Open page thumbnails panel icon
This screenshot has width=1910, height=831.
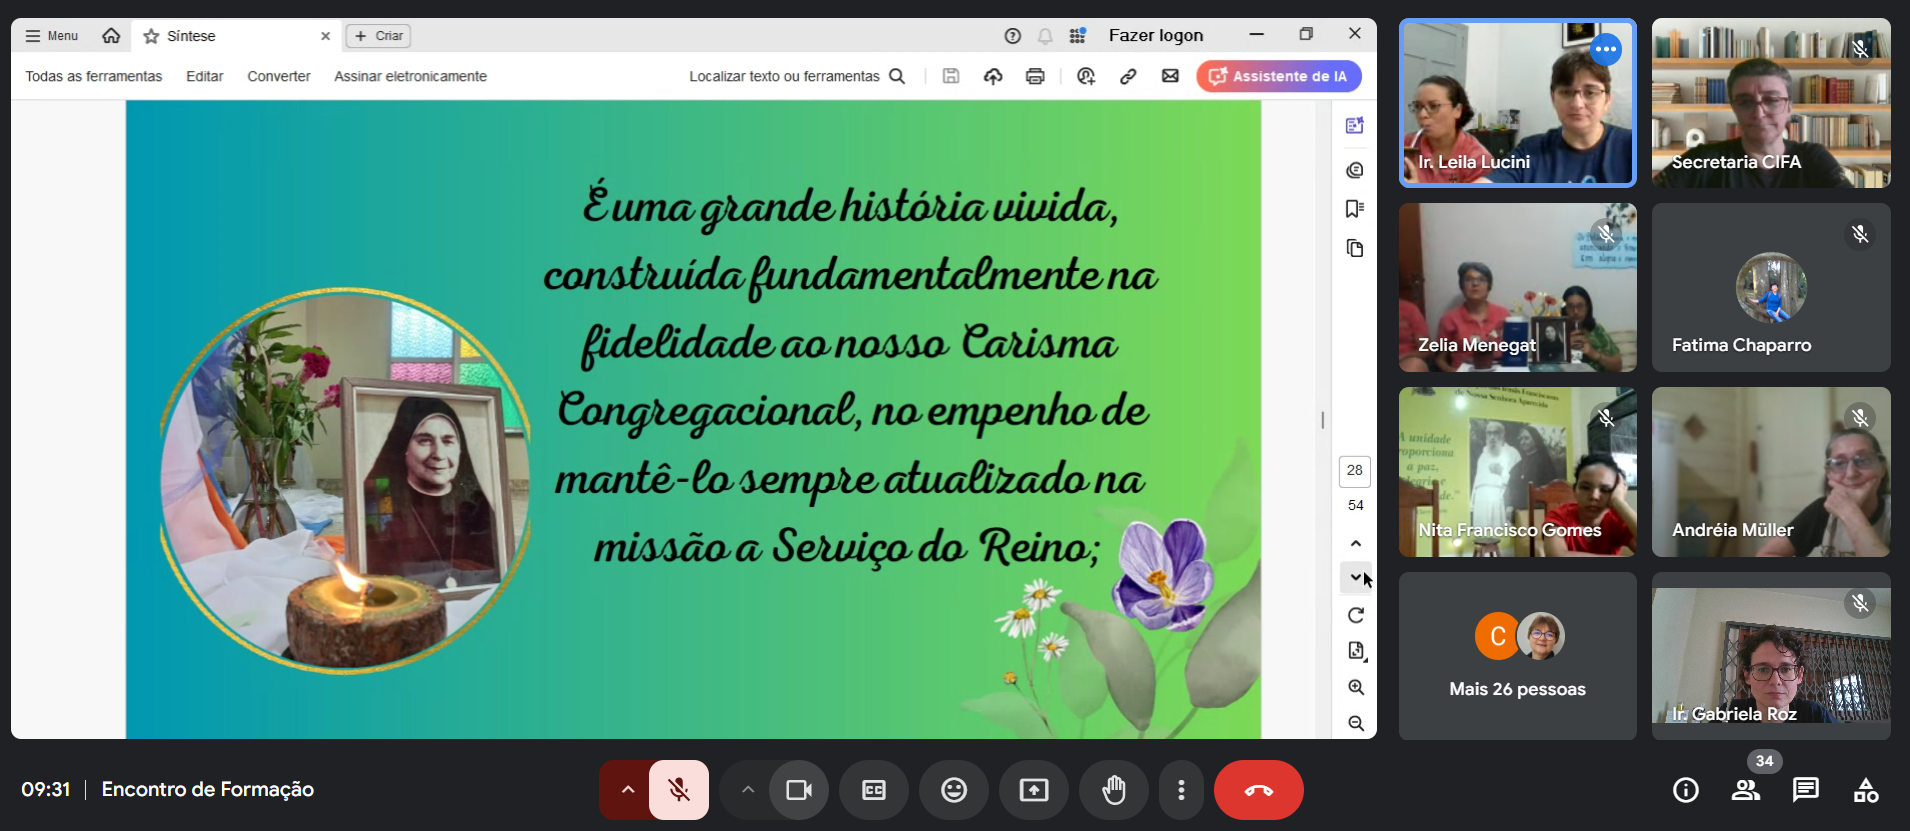[x=1355, y=248]
